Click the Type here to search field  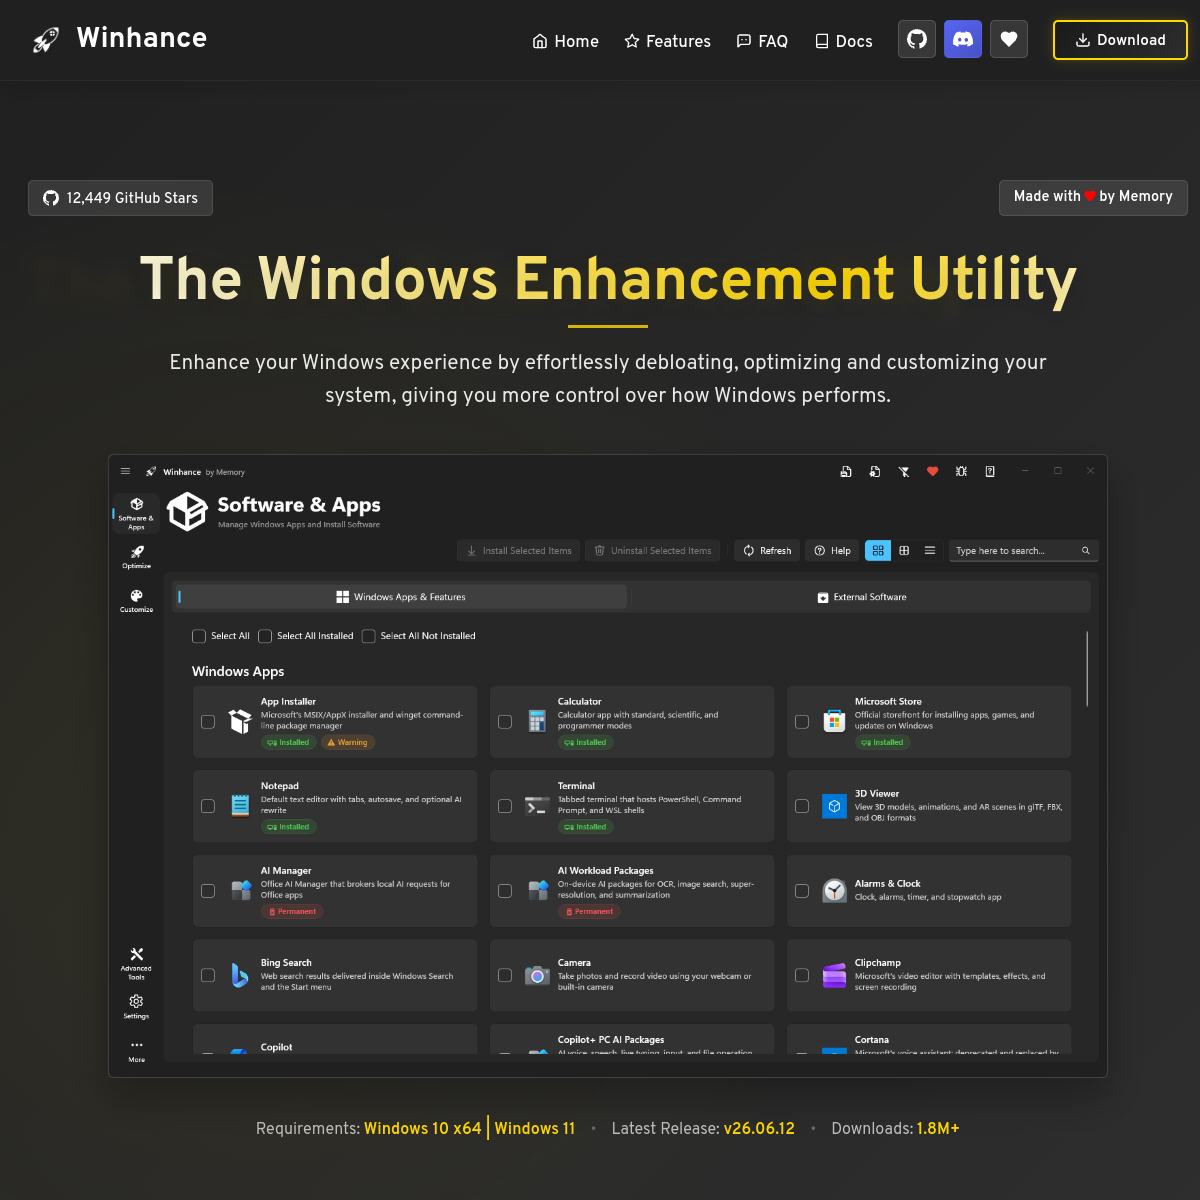click(1023, 550)
